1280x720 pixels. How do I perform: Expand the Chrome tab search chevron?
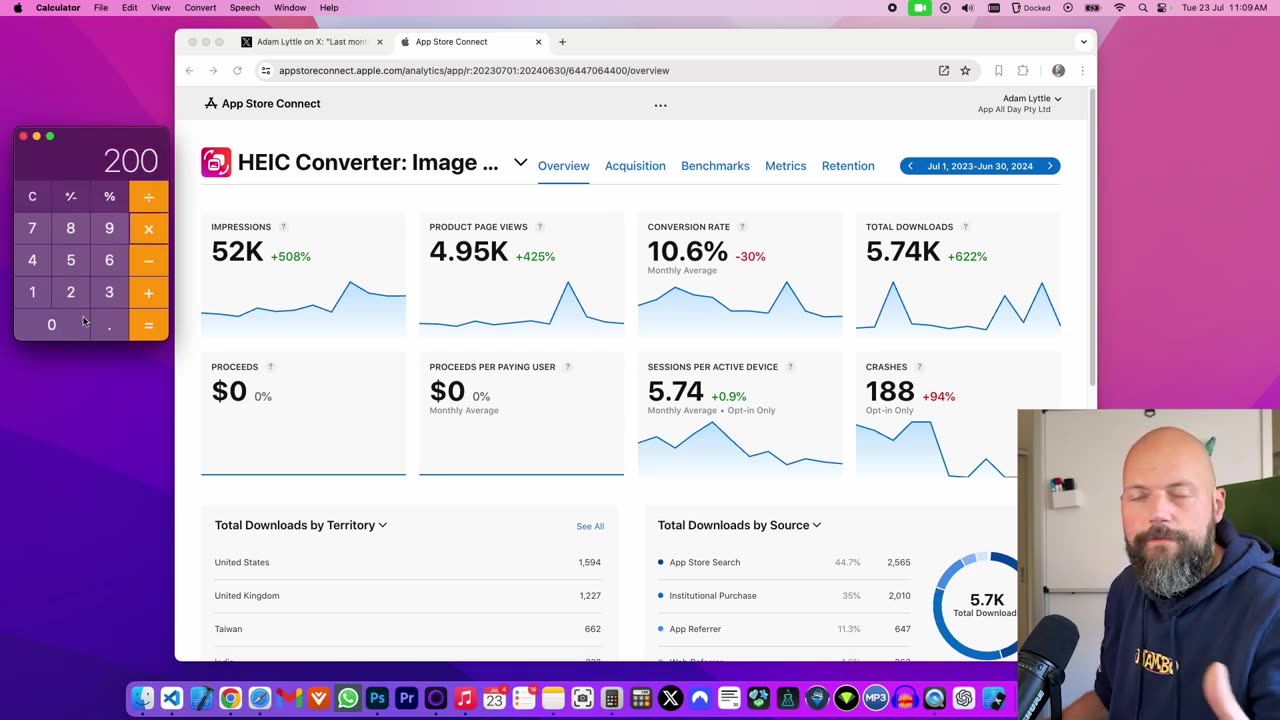[1083, 42]
